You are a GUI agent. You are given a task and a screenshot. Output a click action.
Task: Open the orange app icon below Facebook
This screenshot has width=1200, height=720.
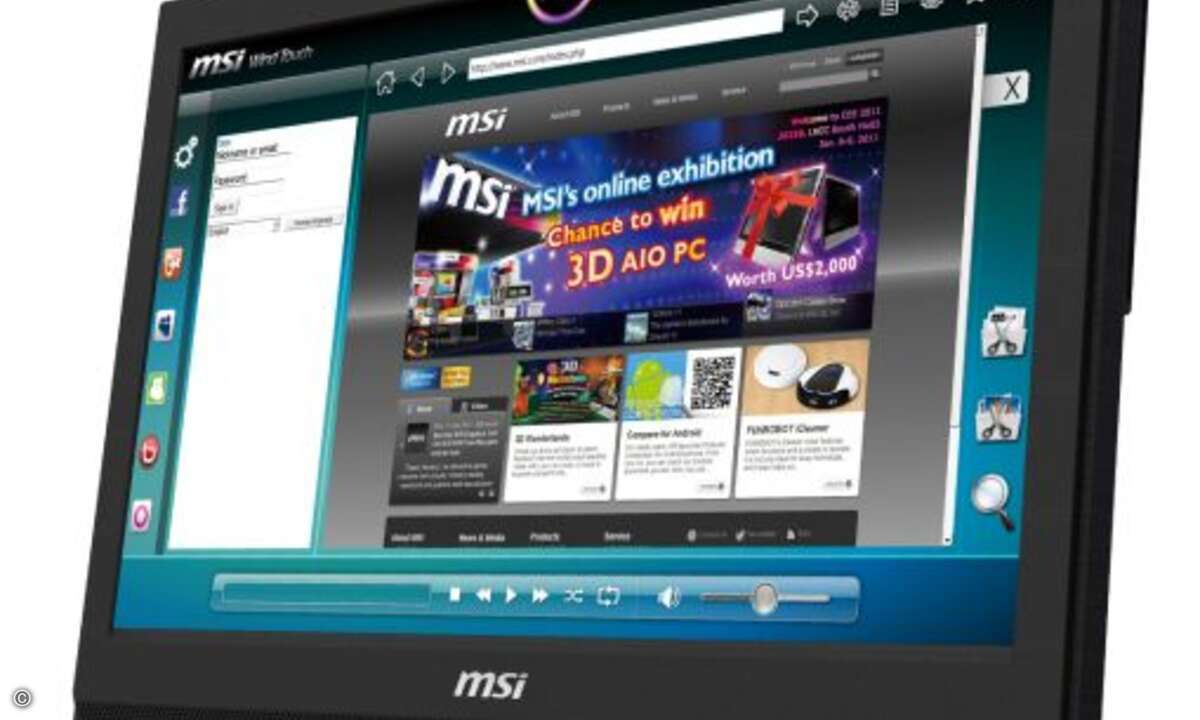[173, 263]
